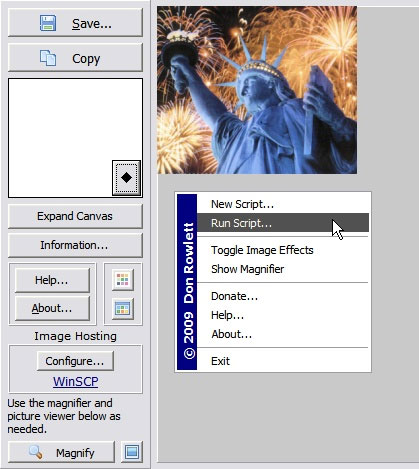Click the magnifying glass icon on Magnify
The height and width of the screenshot is (469, 419).
[35, 452]
